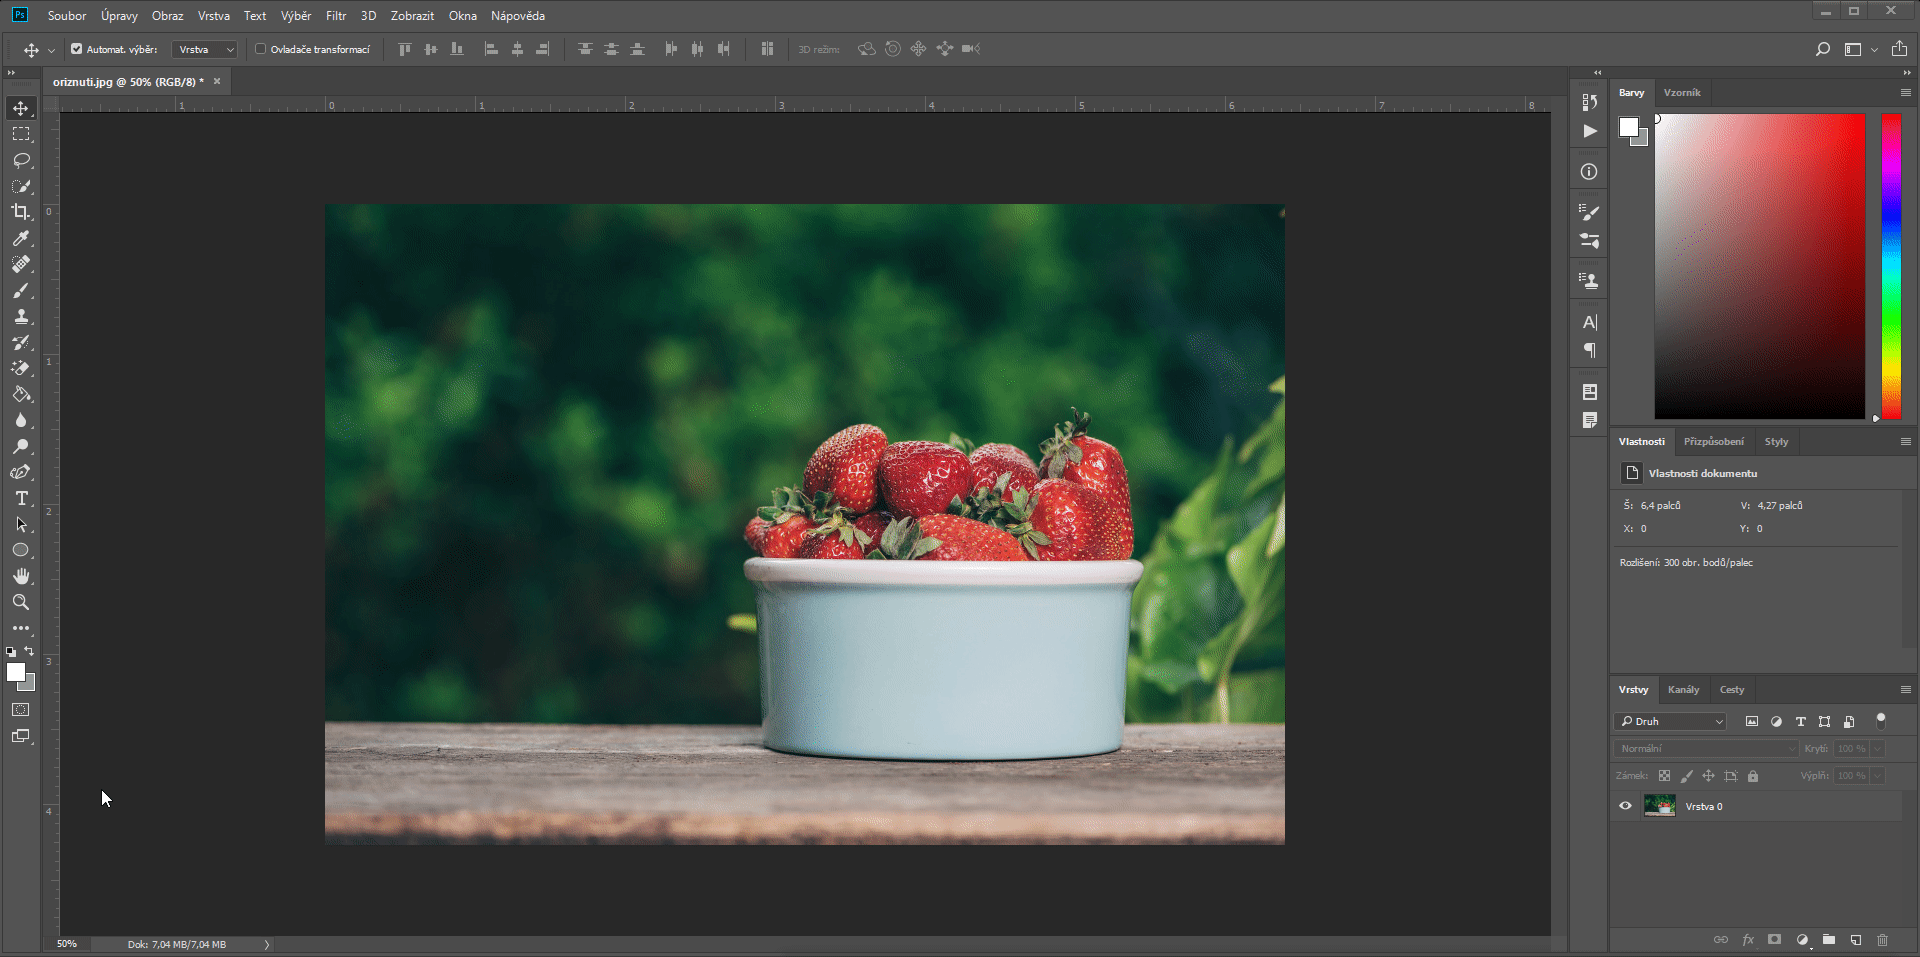Select the Horizontal Type tool

pos(21,498)
